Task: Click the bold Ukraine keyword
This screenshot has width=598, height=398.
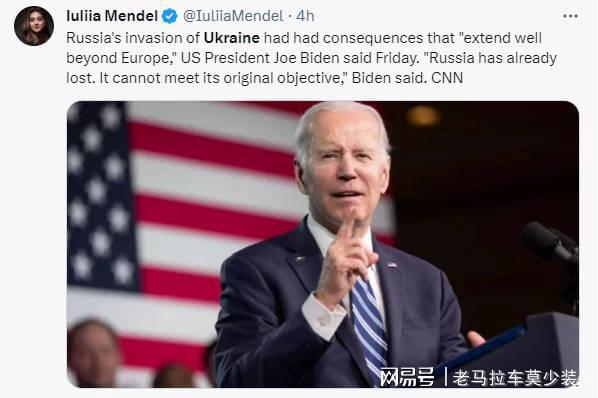Action: point(232,38)
